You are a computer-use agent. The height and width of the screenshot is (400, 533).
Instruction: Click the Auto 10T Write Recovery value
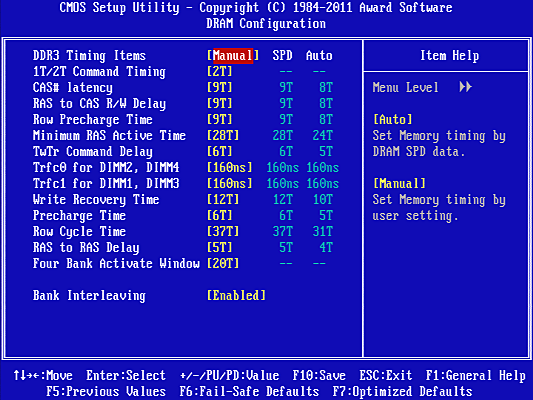[x=323, y=199]
